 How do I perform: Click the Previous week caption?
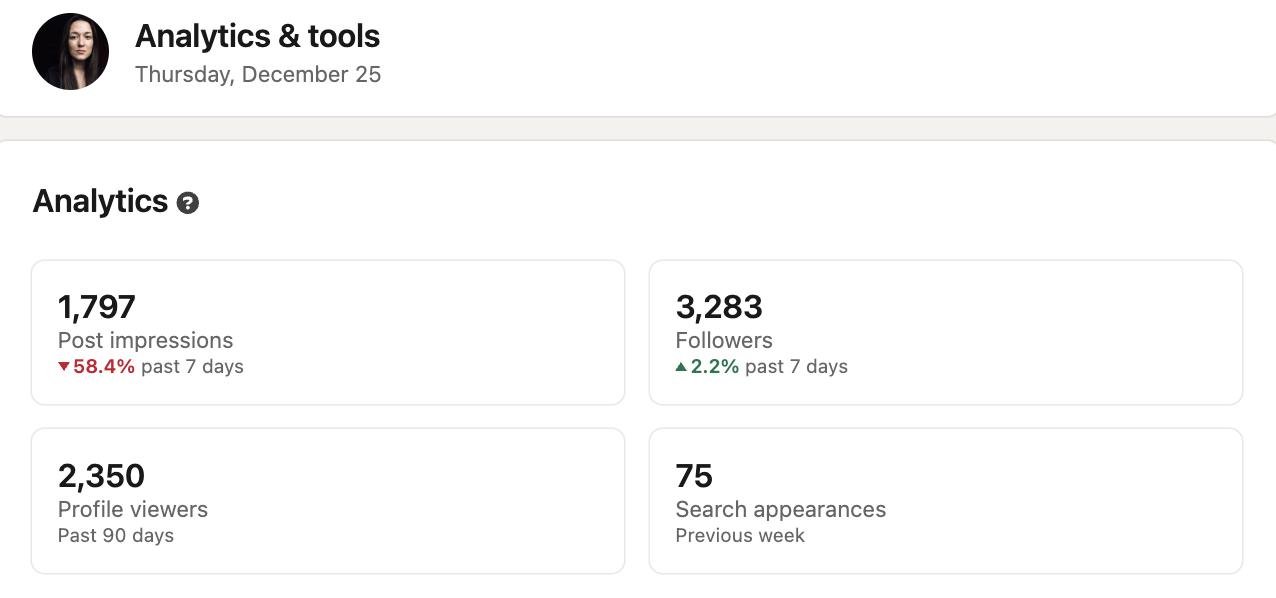point(740,536)
